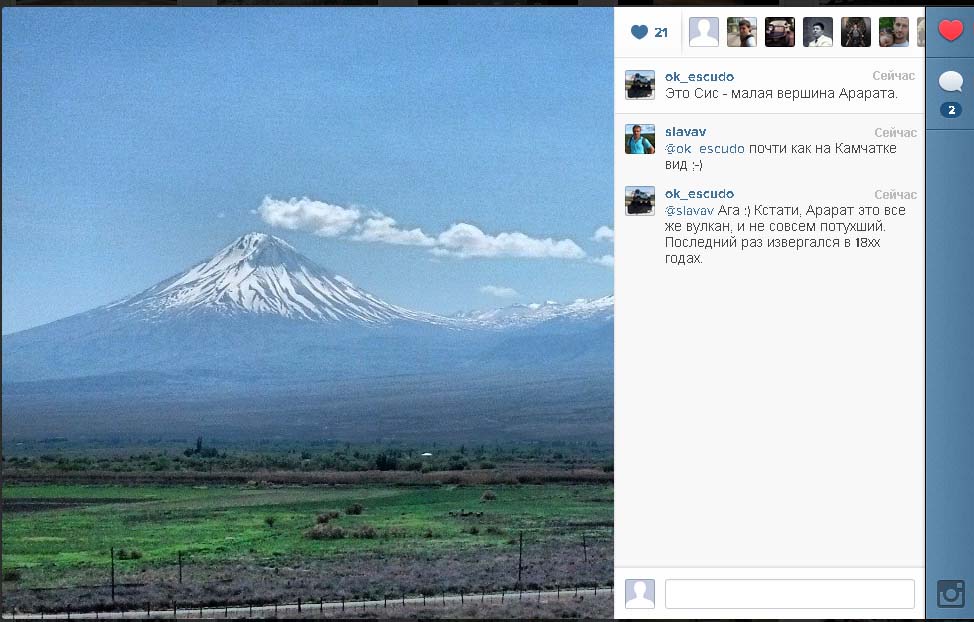This screenshot has height=622, width=974.
Task: Open the Instagram camera logo icon
Action: pos(950,593)
